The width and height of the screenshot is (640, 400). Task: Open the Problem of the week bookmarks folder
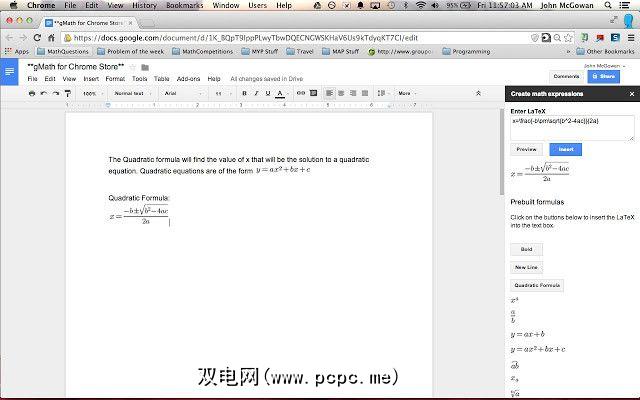(131, 51)
